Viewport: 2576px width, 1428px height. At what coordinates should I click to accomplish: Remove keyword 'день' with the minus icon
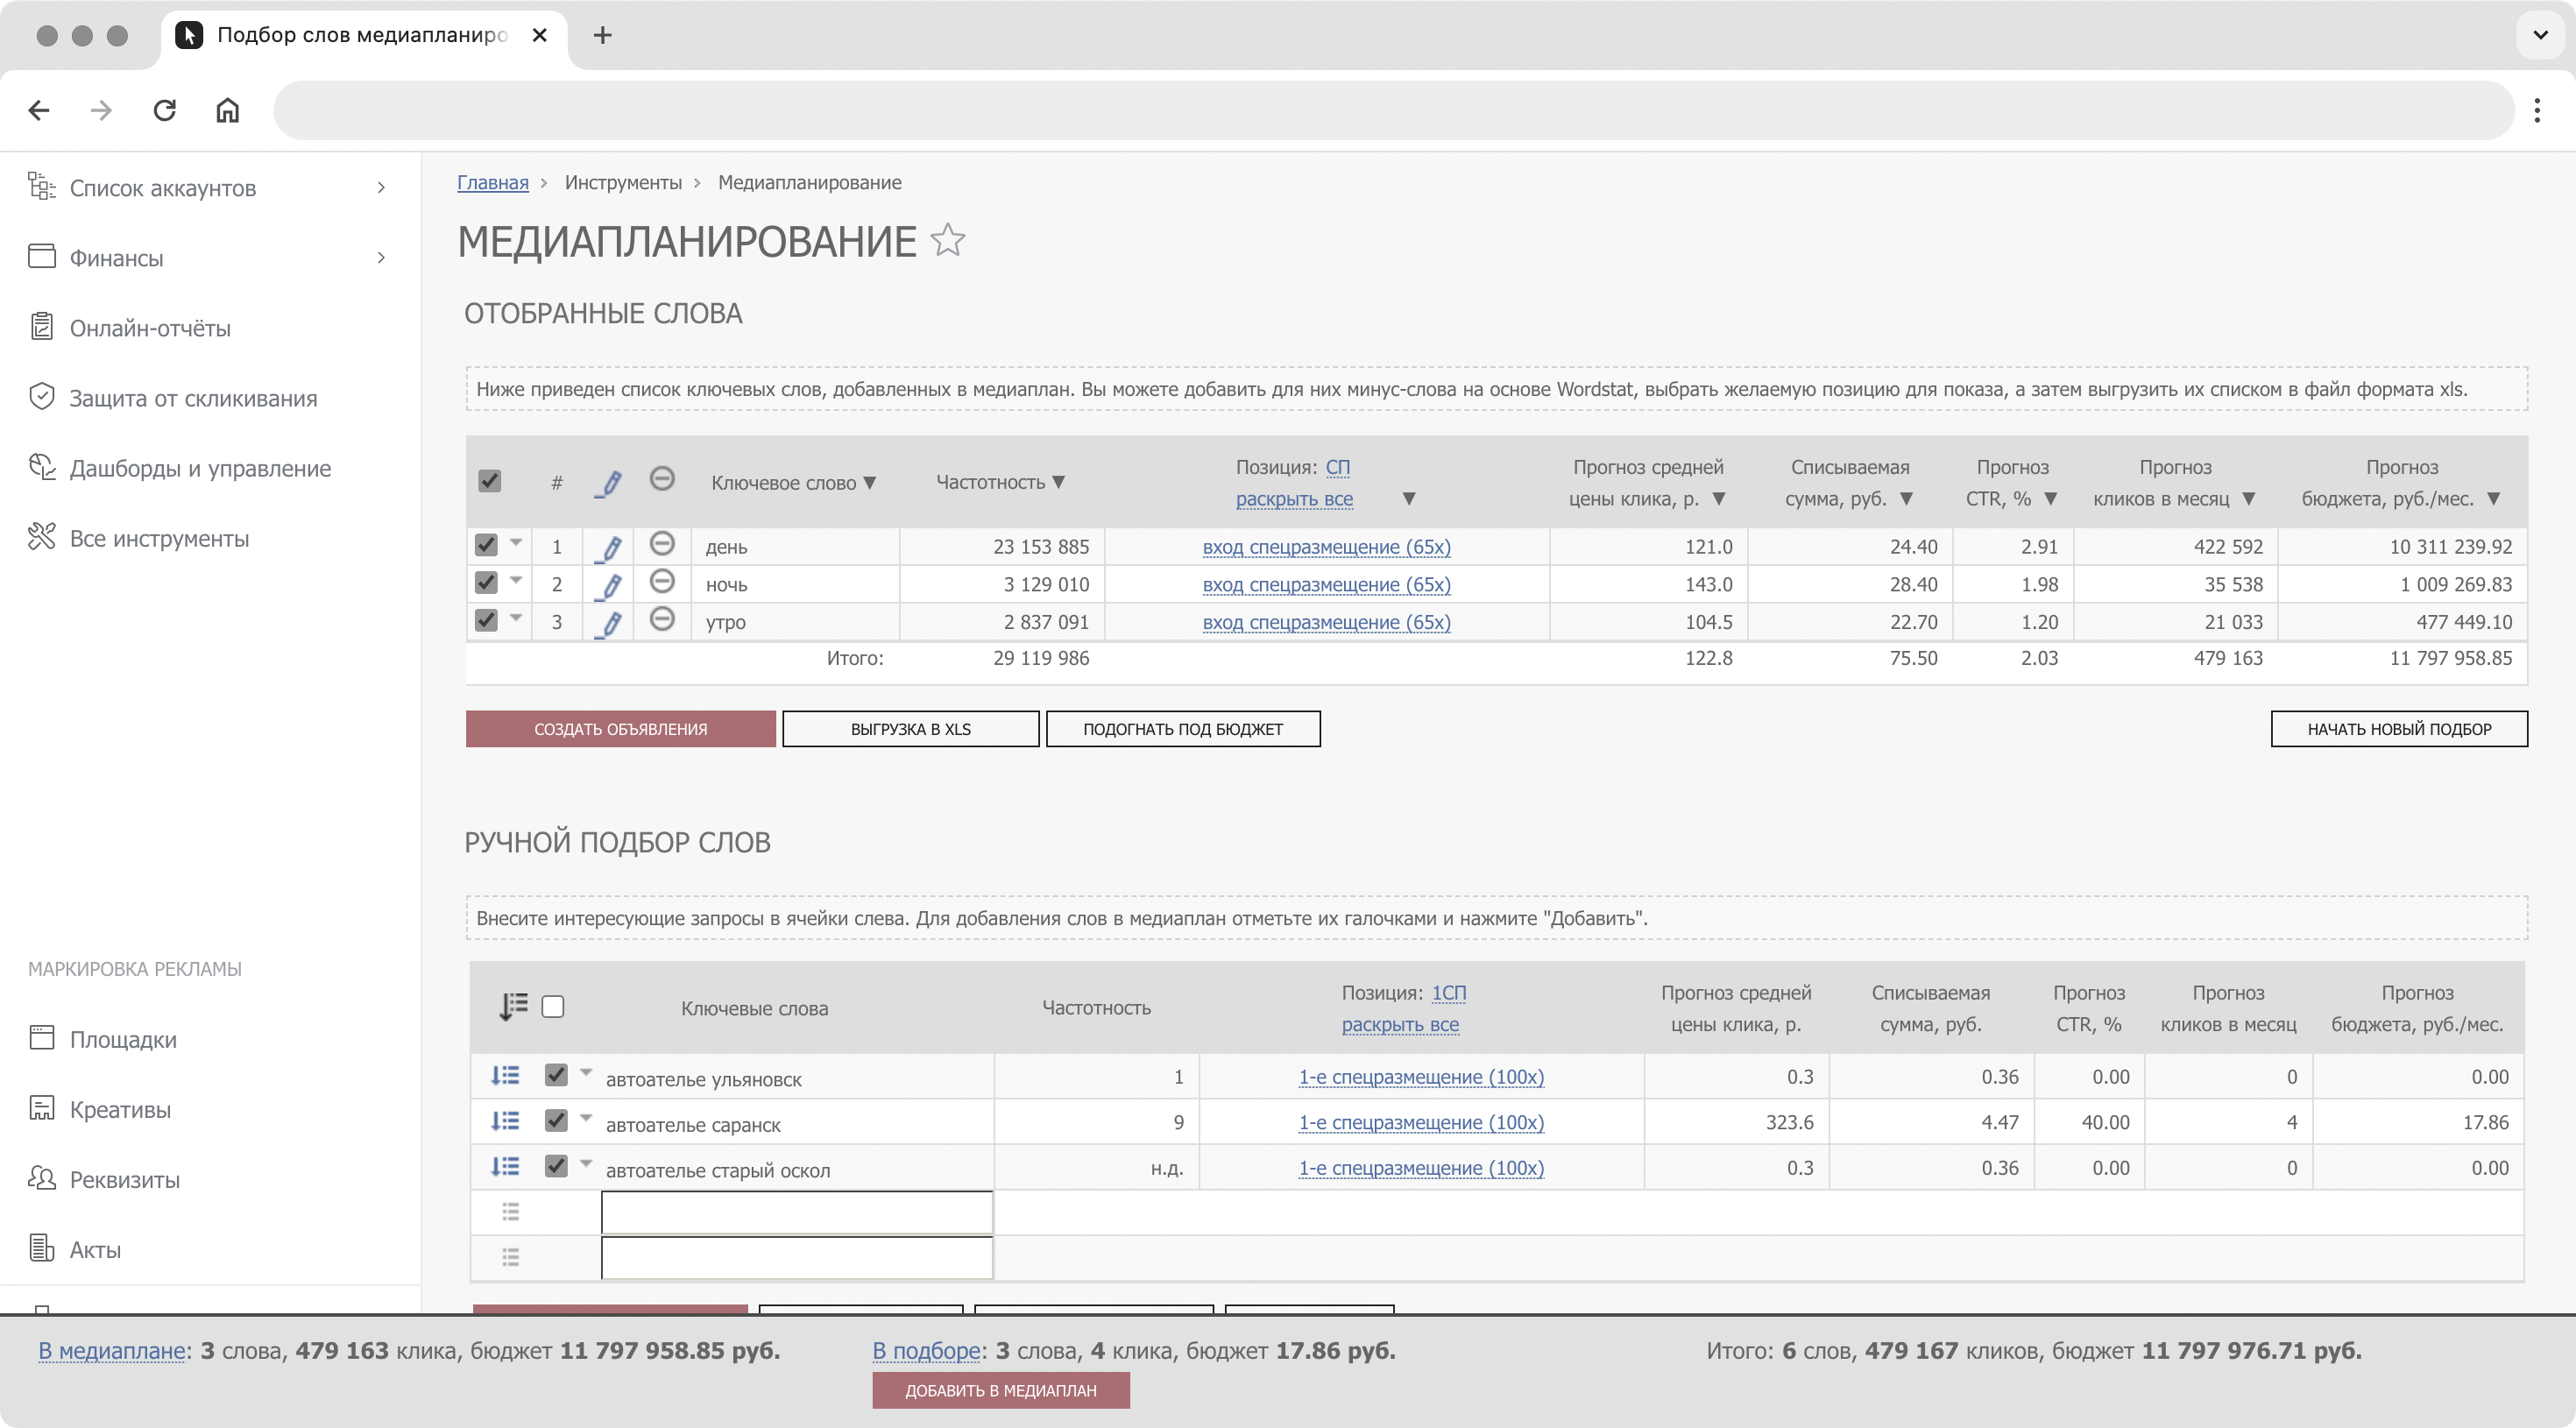click(x=662, y=544)
